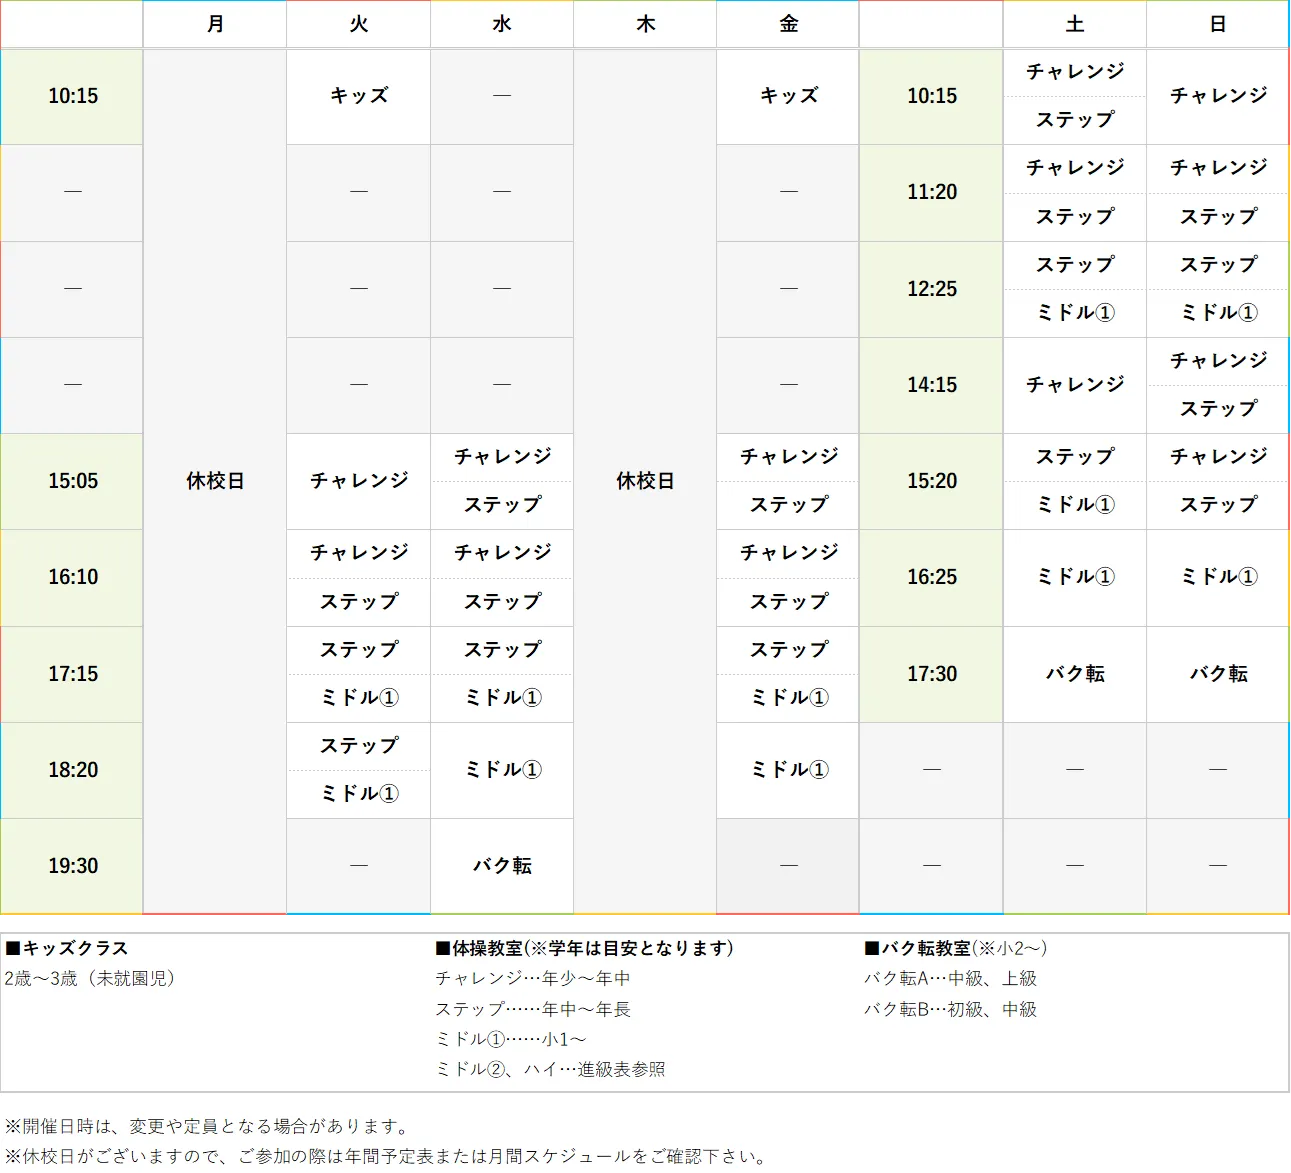Click the 17:30 time label
Viewport: 1291px width, 1173px height.
pos(930,674)
